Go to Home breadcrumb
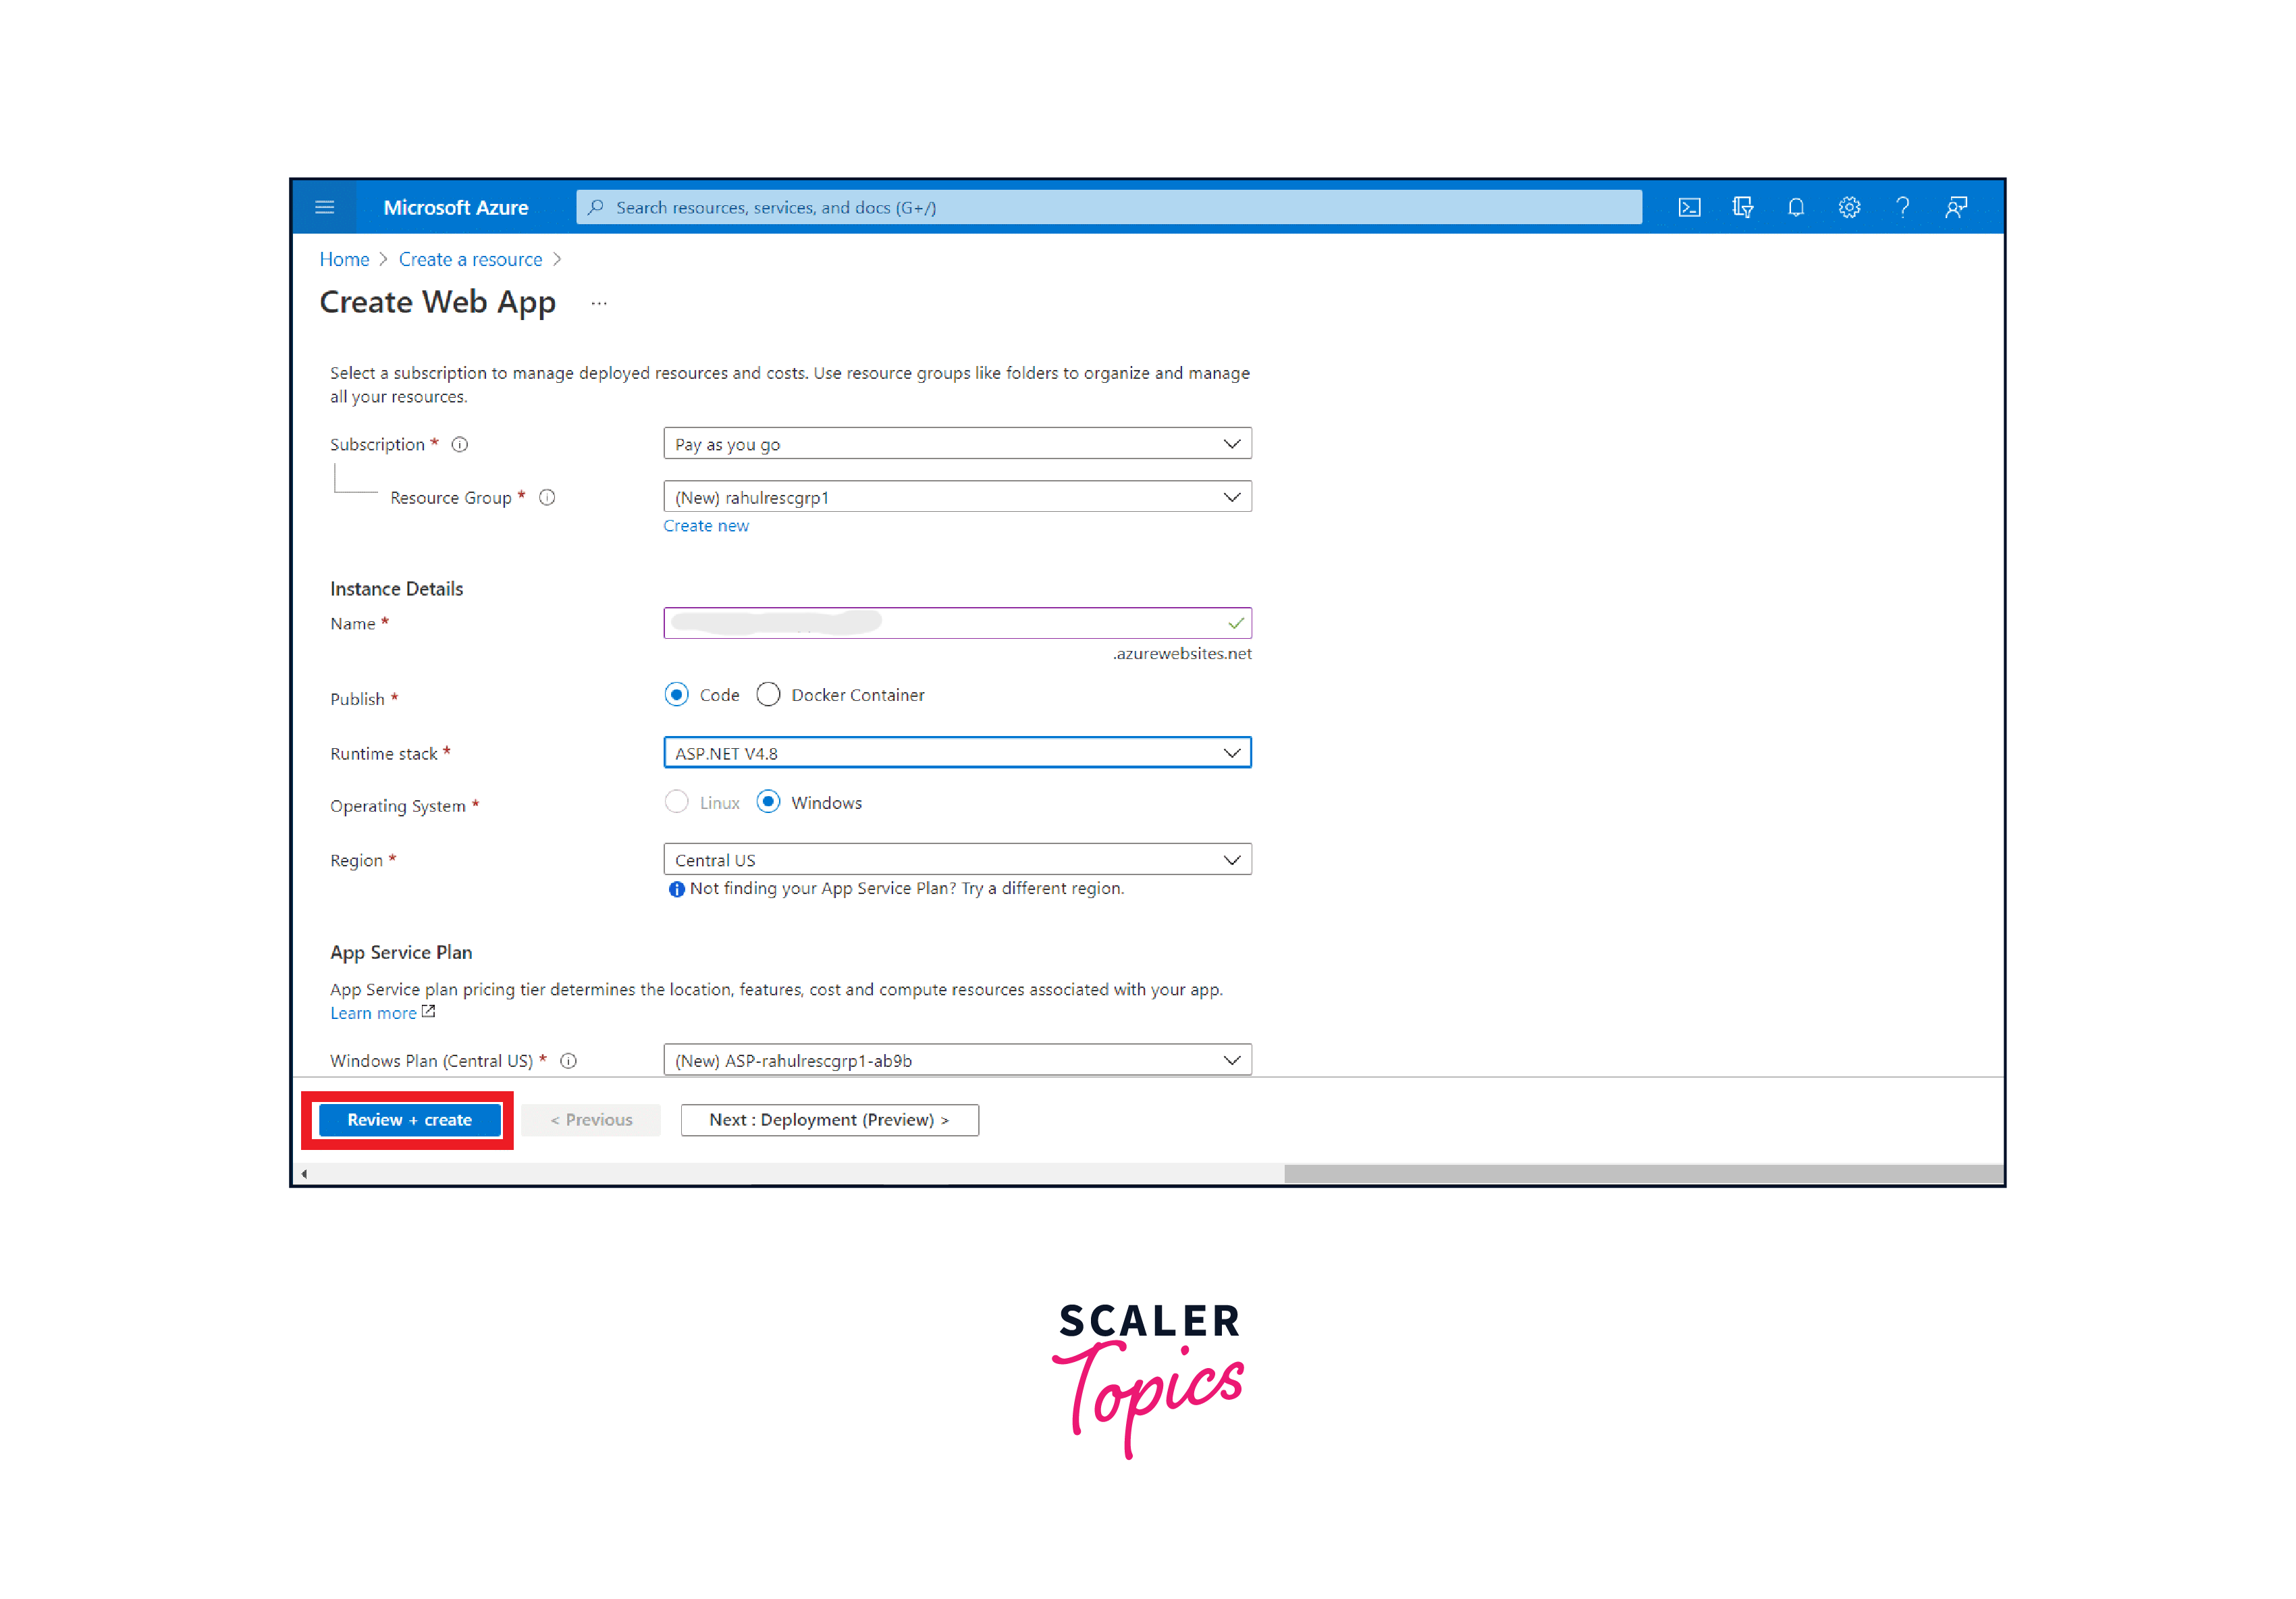 pyautogui.click(x=344, y=259)
